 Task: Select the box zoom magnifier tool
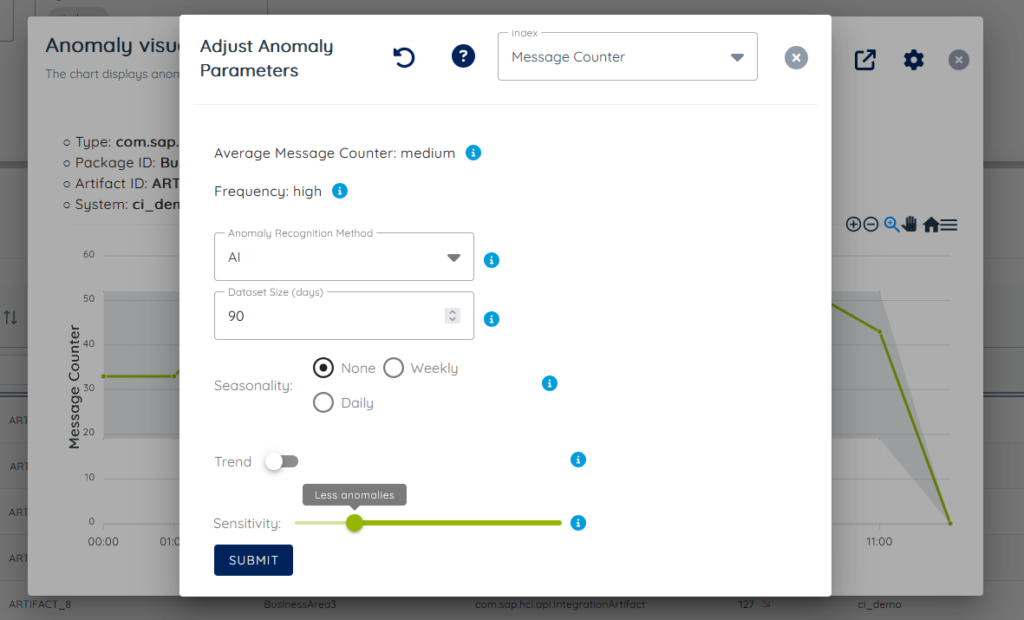(890, 224)
